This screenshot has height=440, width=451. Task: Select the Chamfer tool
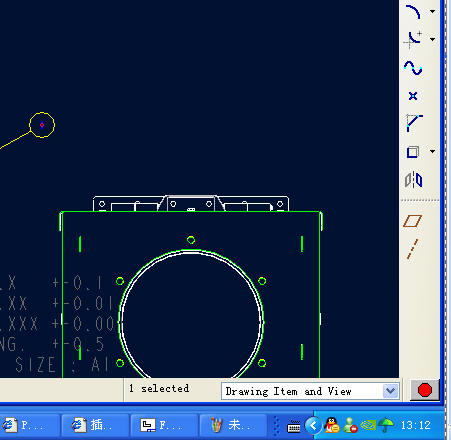[414, 123]
